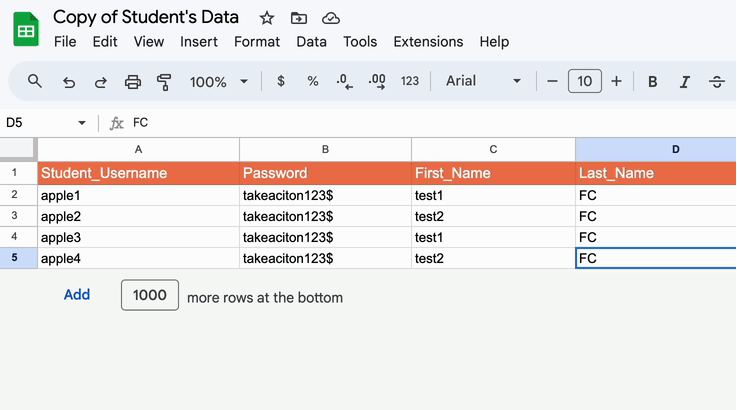Toggle italic formatting

click(x=684, y=82)
